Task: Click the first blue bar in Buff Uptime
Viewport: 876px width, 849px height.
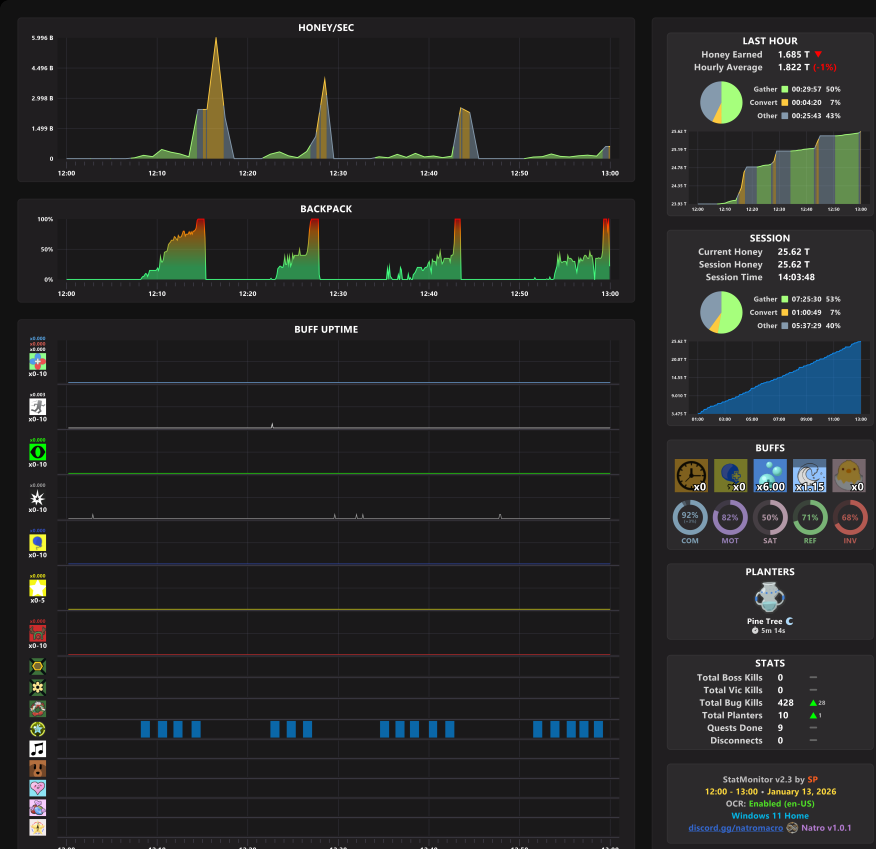Action: point(145,729)
